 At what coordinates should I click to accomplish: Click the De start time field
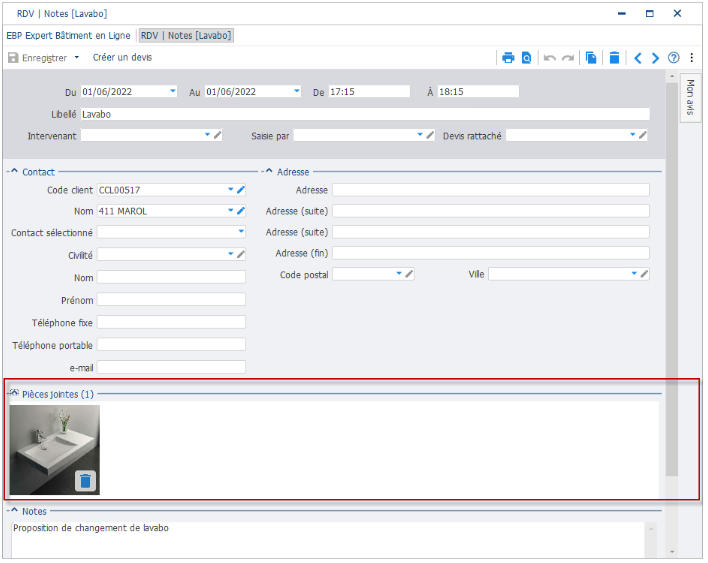point(369,92)
